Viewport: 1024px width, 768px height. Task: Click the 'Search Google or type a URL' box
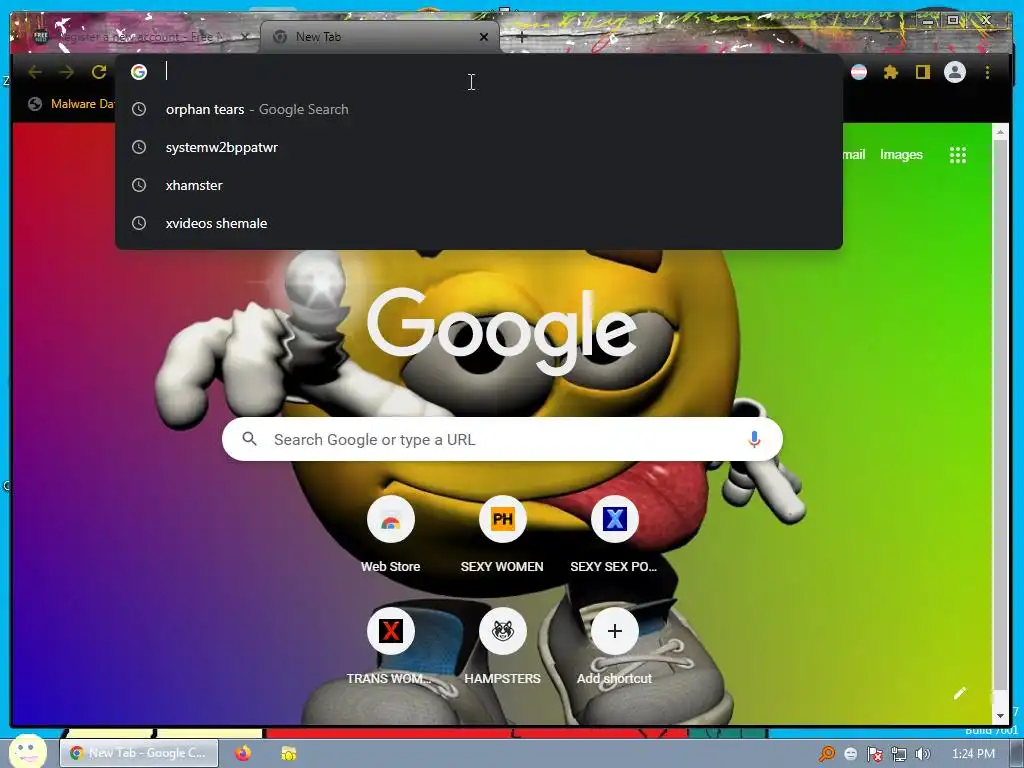[502, 440]
